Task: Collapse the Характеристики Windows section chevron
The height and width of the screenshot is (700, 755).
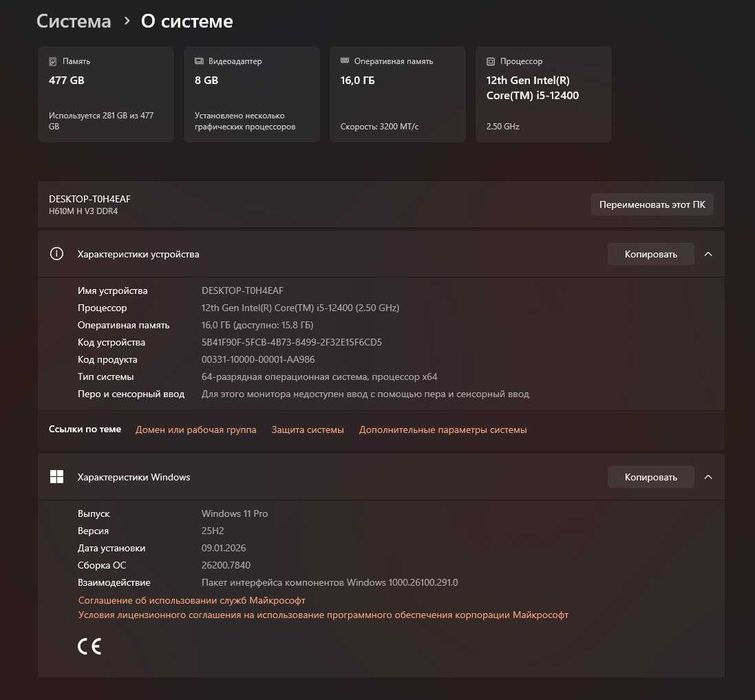Action: [x=708, y=477]
